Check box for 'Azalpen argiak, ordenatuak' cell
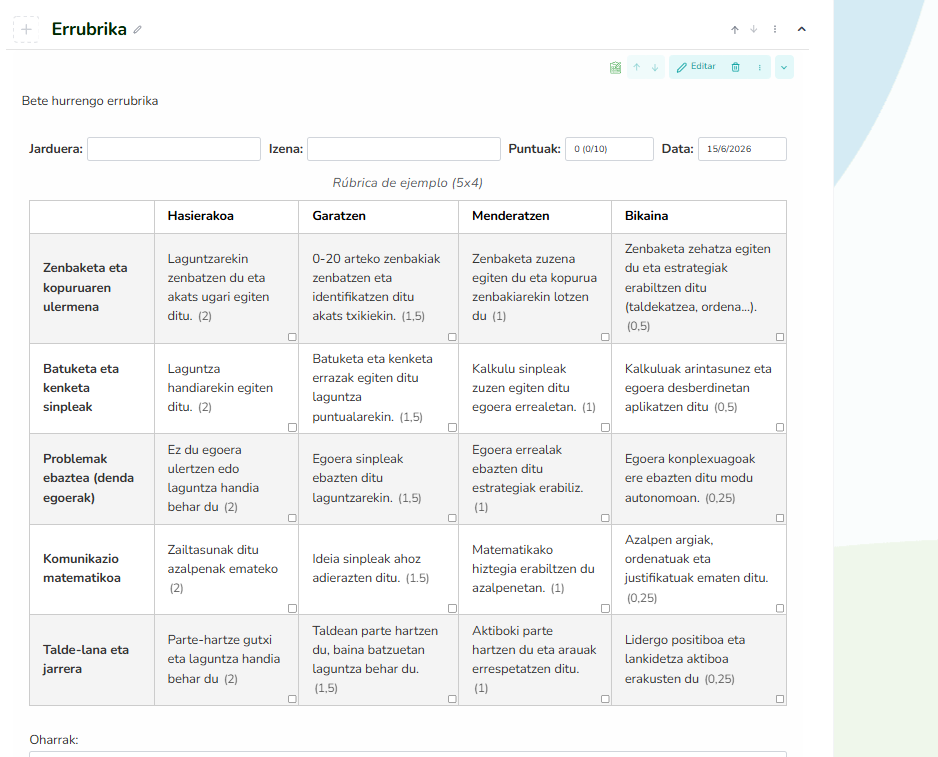Viewport: 938px width, 757px height. pos(779,609)
